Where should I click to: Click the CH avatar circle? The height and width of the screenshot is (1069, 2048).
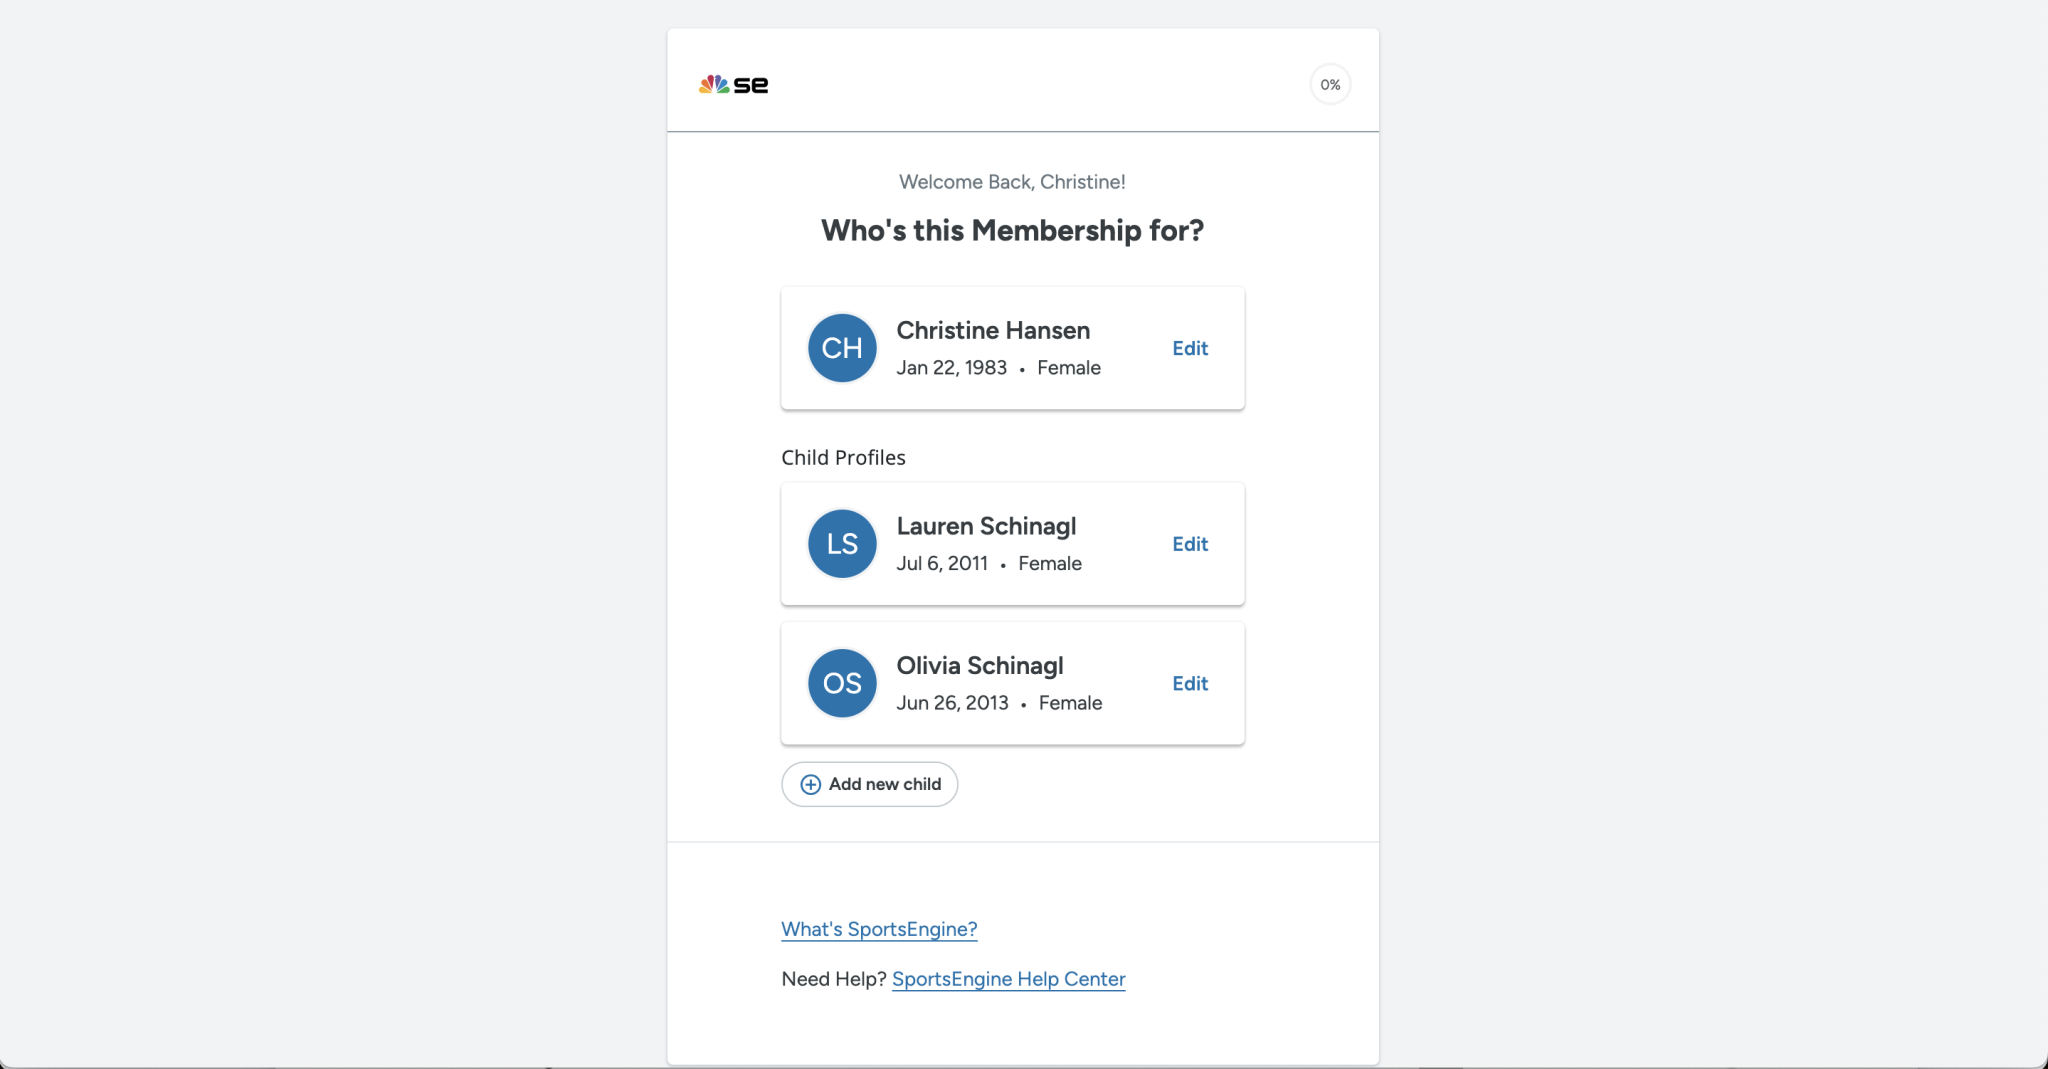[x=842, y=348]
